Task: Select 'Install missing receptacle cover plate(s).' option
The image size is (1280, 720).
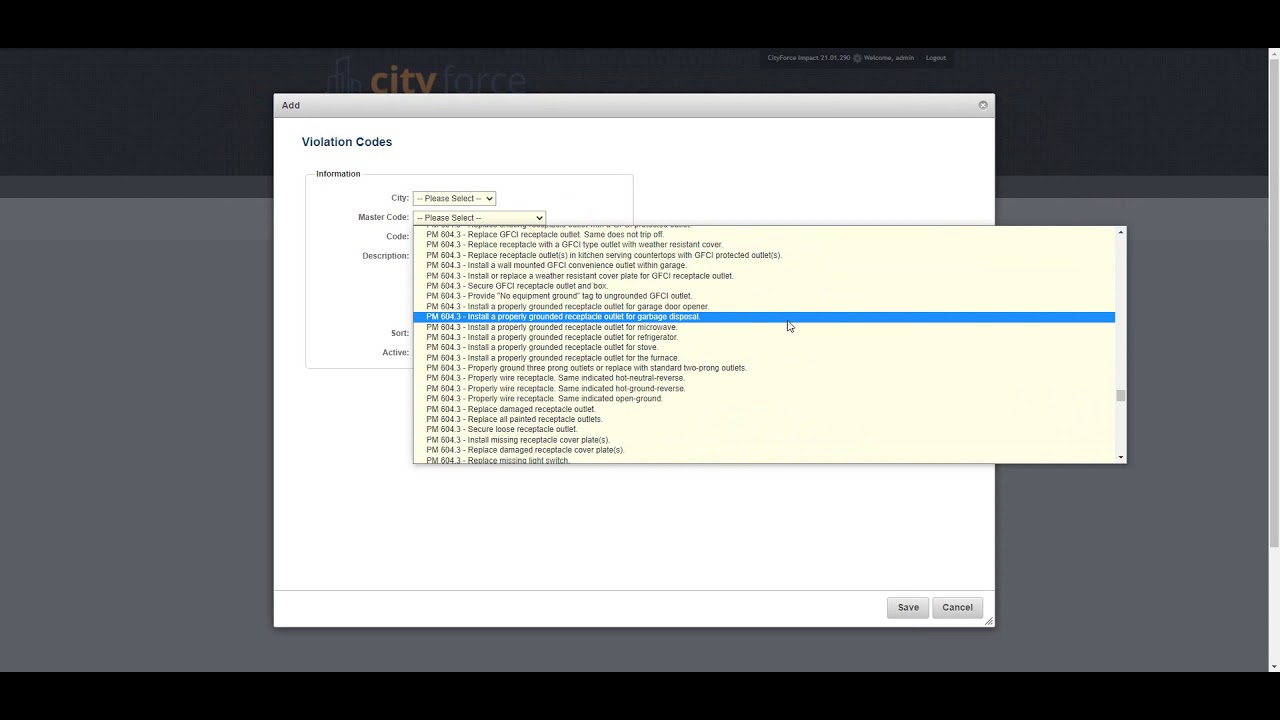Action: (764, 440)
